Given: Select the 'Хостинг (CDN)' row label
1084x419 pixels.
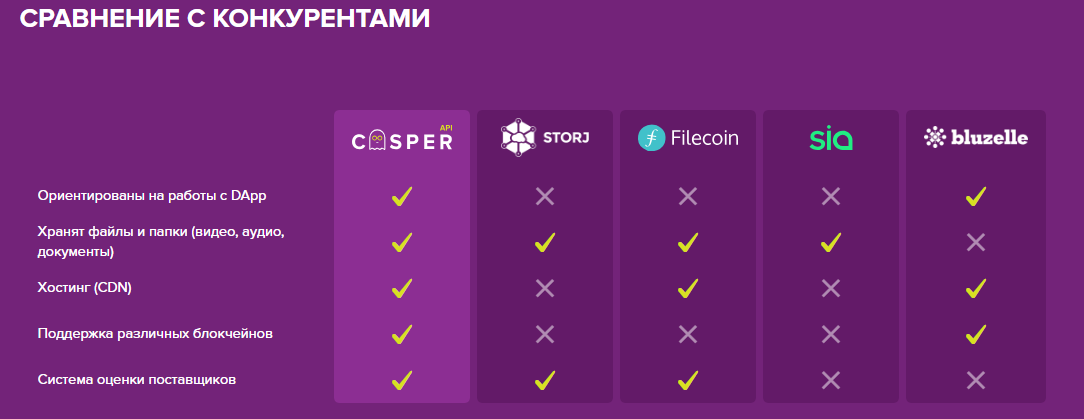Looking at the screenshot, I should coord(84,288).
